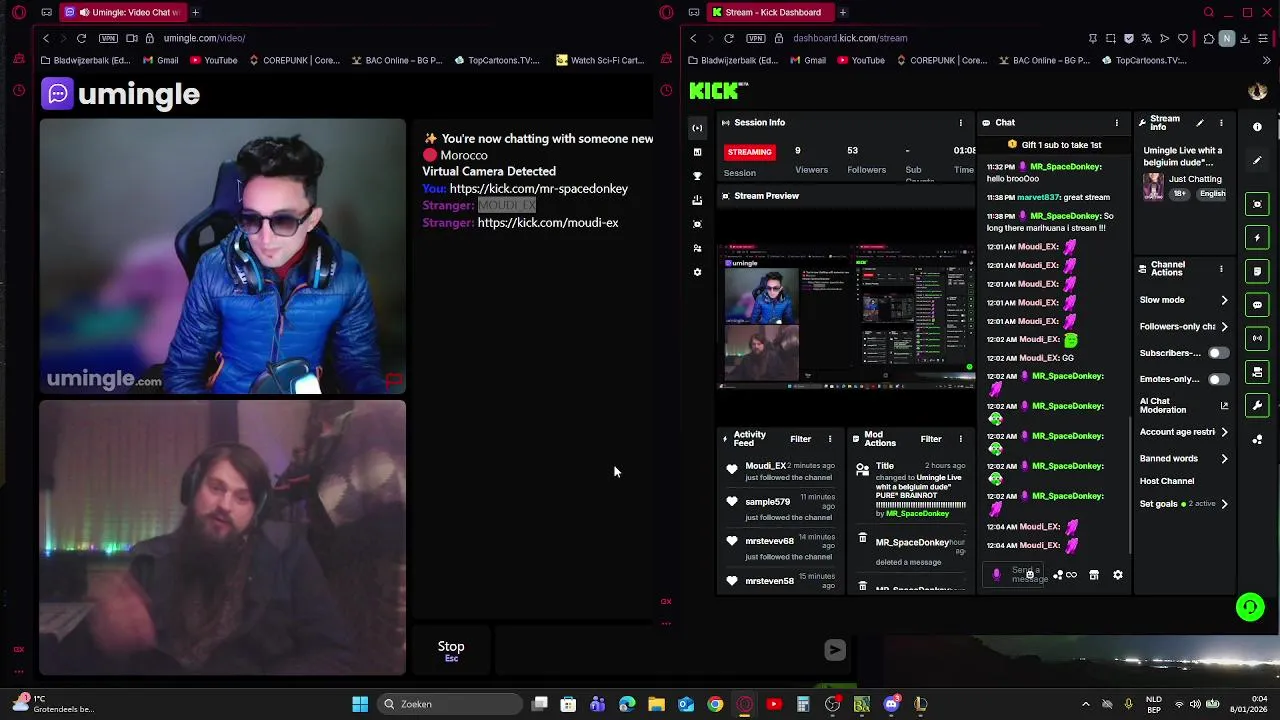Toggle Subscribers-only chat switch
The image size is (1280, 720).
pos(1217,353)
